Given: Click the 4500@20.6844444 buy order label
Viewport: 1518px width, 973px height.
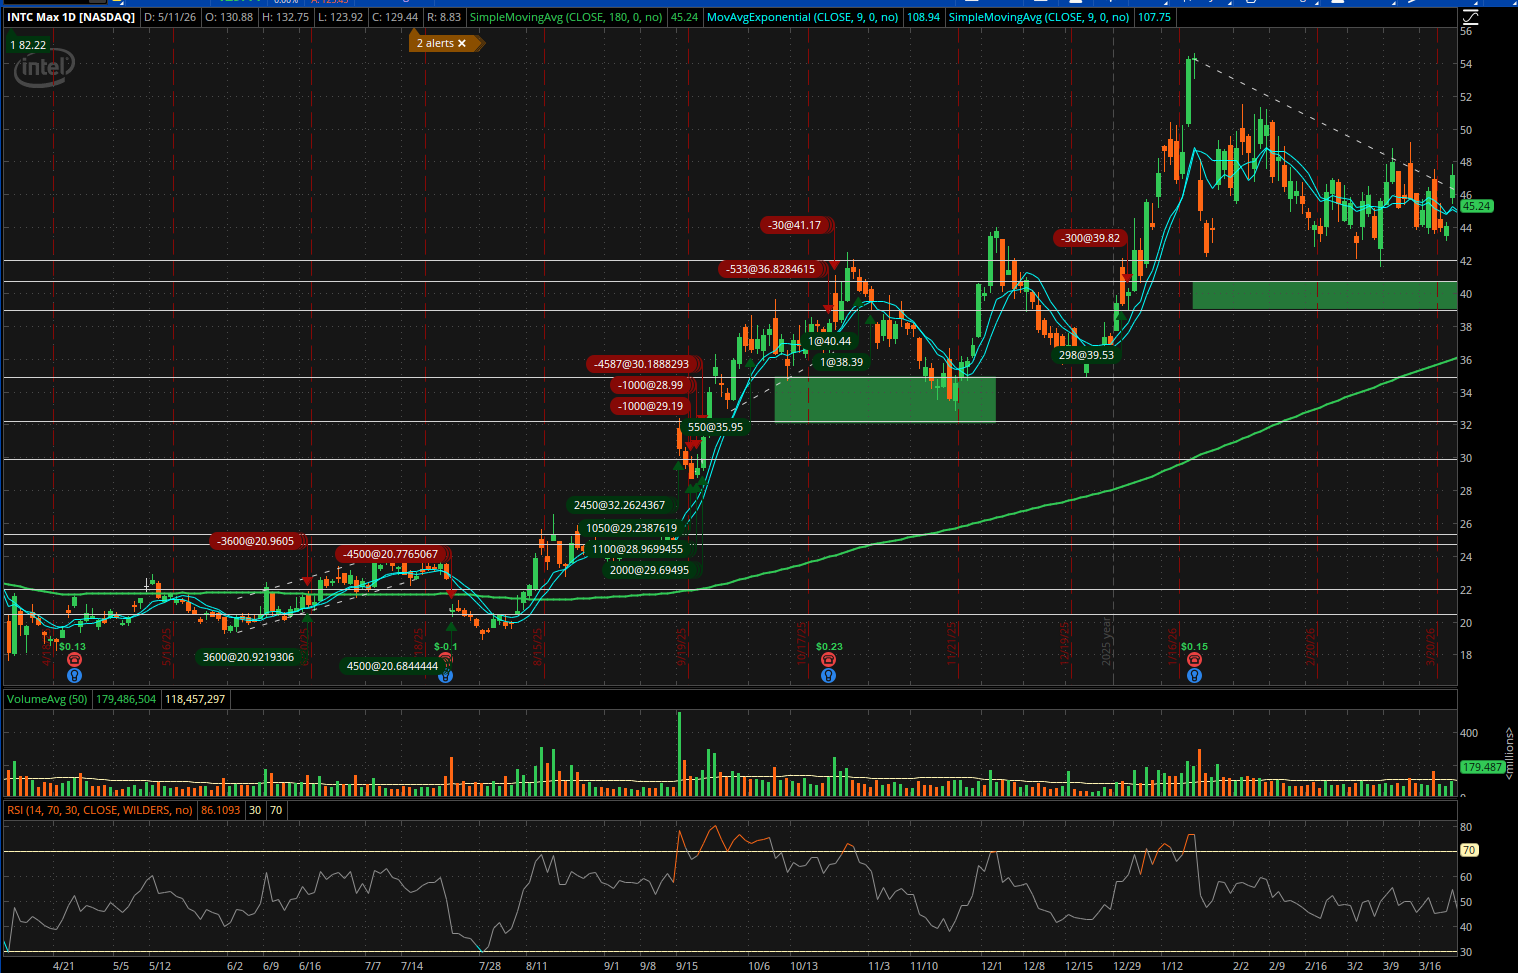Looking at the screenshot, I should (392, 666).
